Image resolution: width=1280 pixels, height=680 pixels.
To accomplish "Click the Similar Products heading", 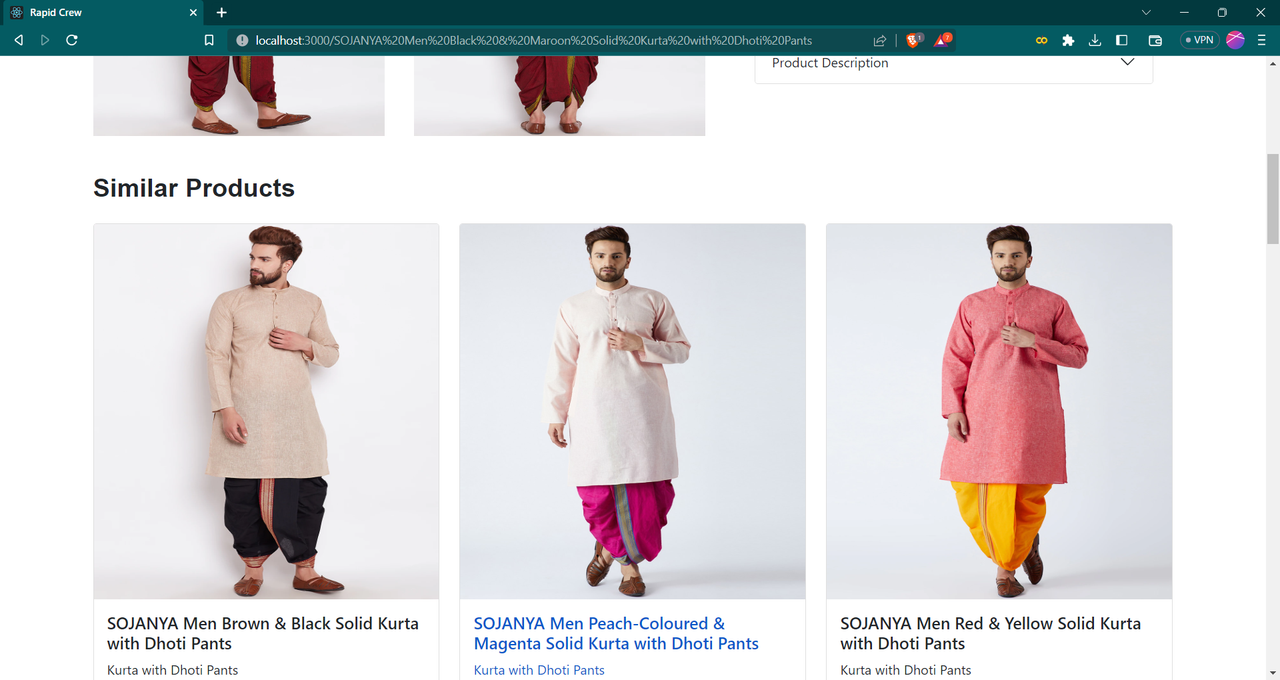I will tap(194, 188).
